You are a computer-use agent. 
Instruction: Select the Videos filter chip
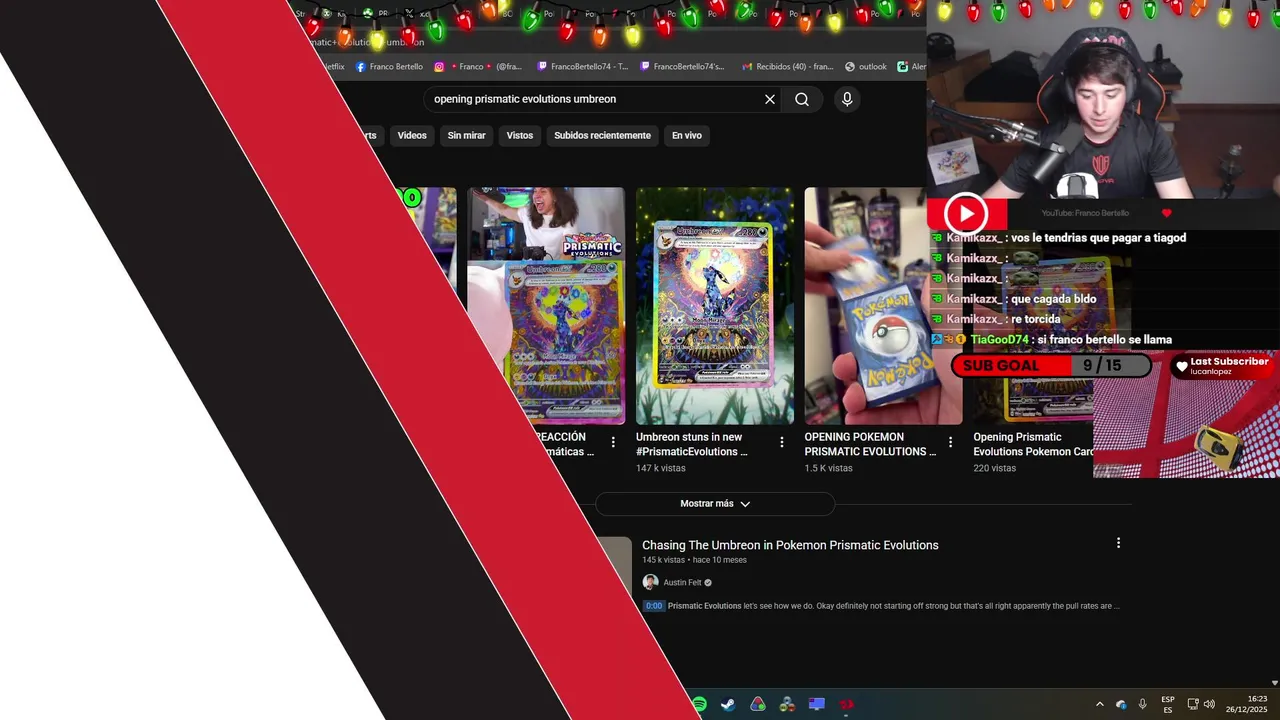pos(412,135)
